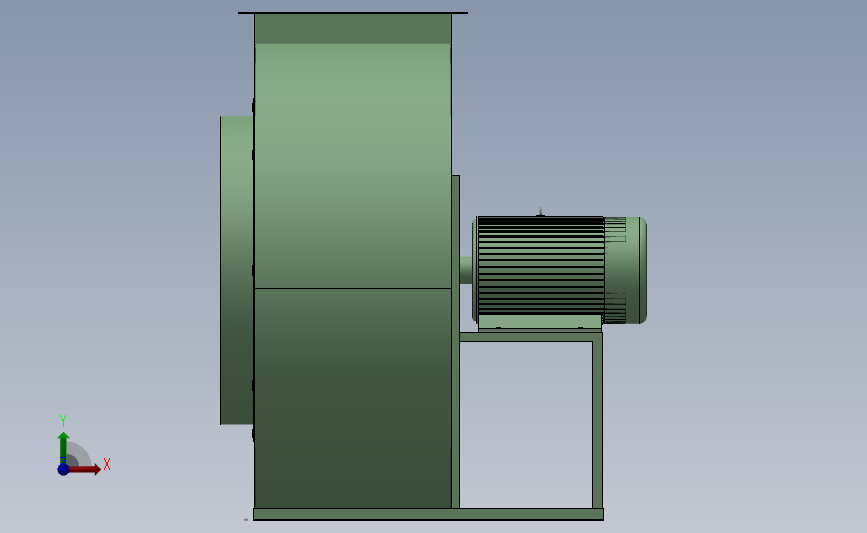Pick the vertical leg of the motor stand
Image resolution: width=867 pixels, height=533 pixels.
coord(597,425)
